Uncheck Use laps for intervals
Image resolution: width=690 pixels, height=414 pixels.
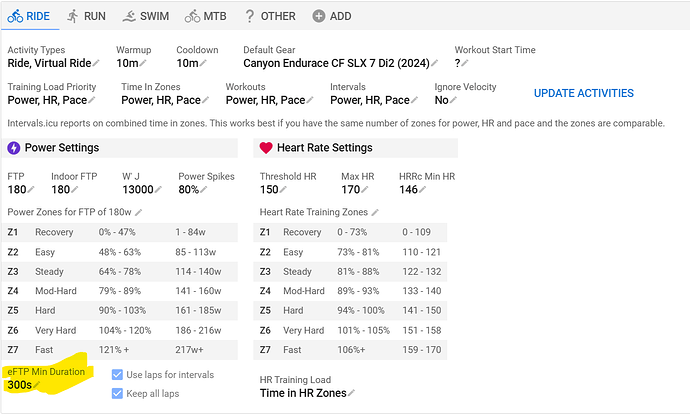(117, 375)
